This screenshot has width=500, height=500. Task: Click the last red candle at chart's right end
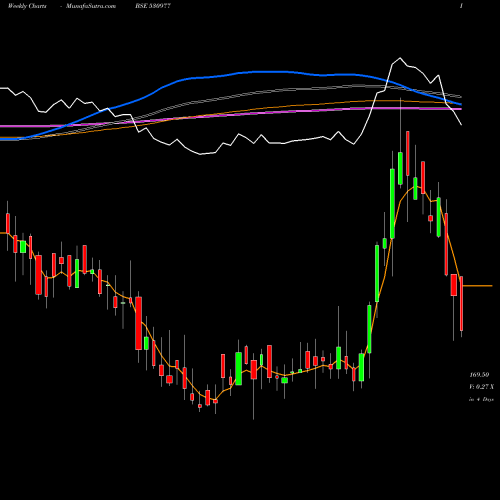(x=461, y=303)
